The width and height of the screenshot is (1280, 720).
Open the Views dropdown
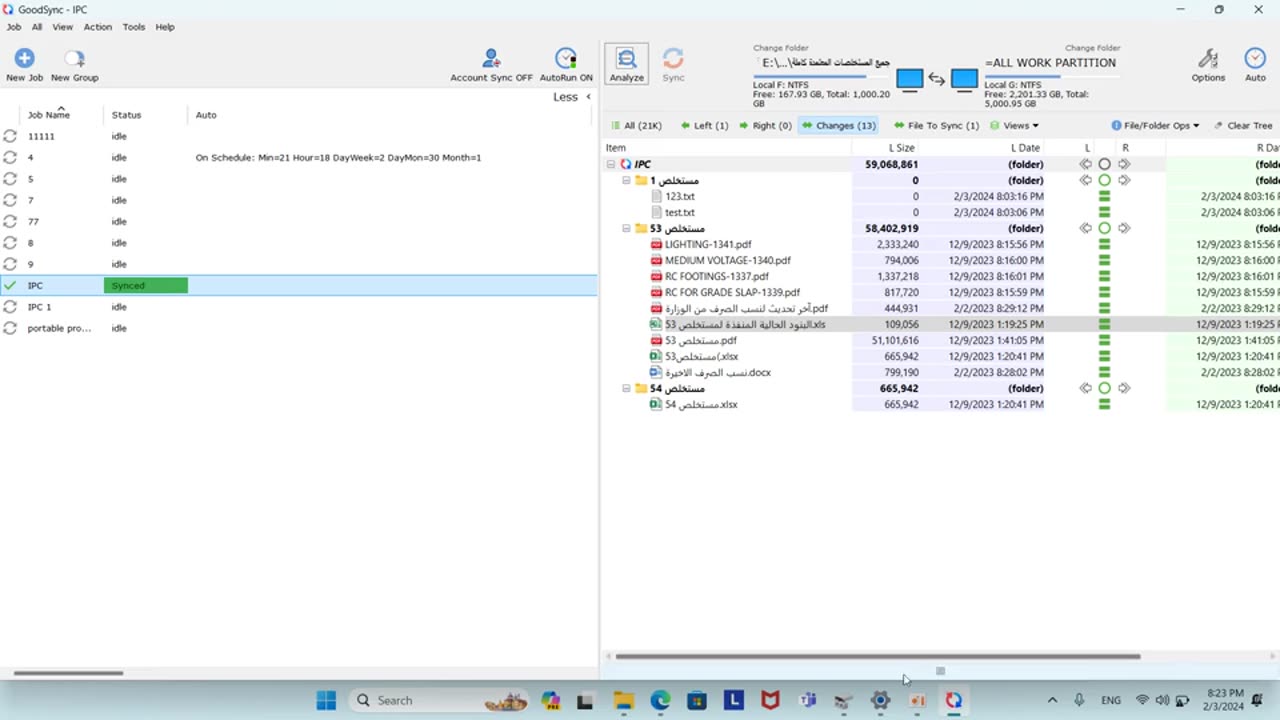[x=1014, y=125]
